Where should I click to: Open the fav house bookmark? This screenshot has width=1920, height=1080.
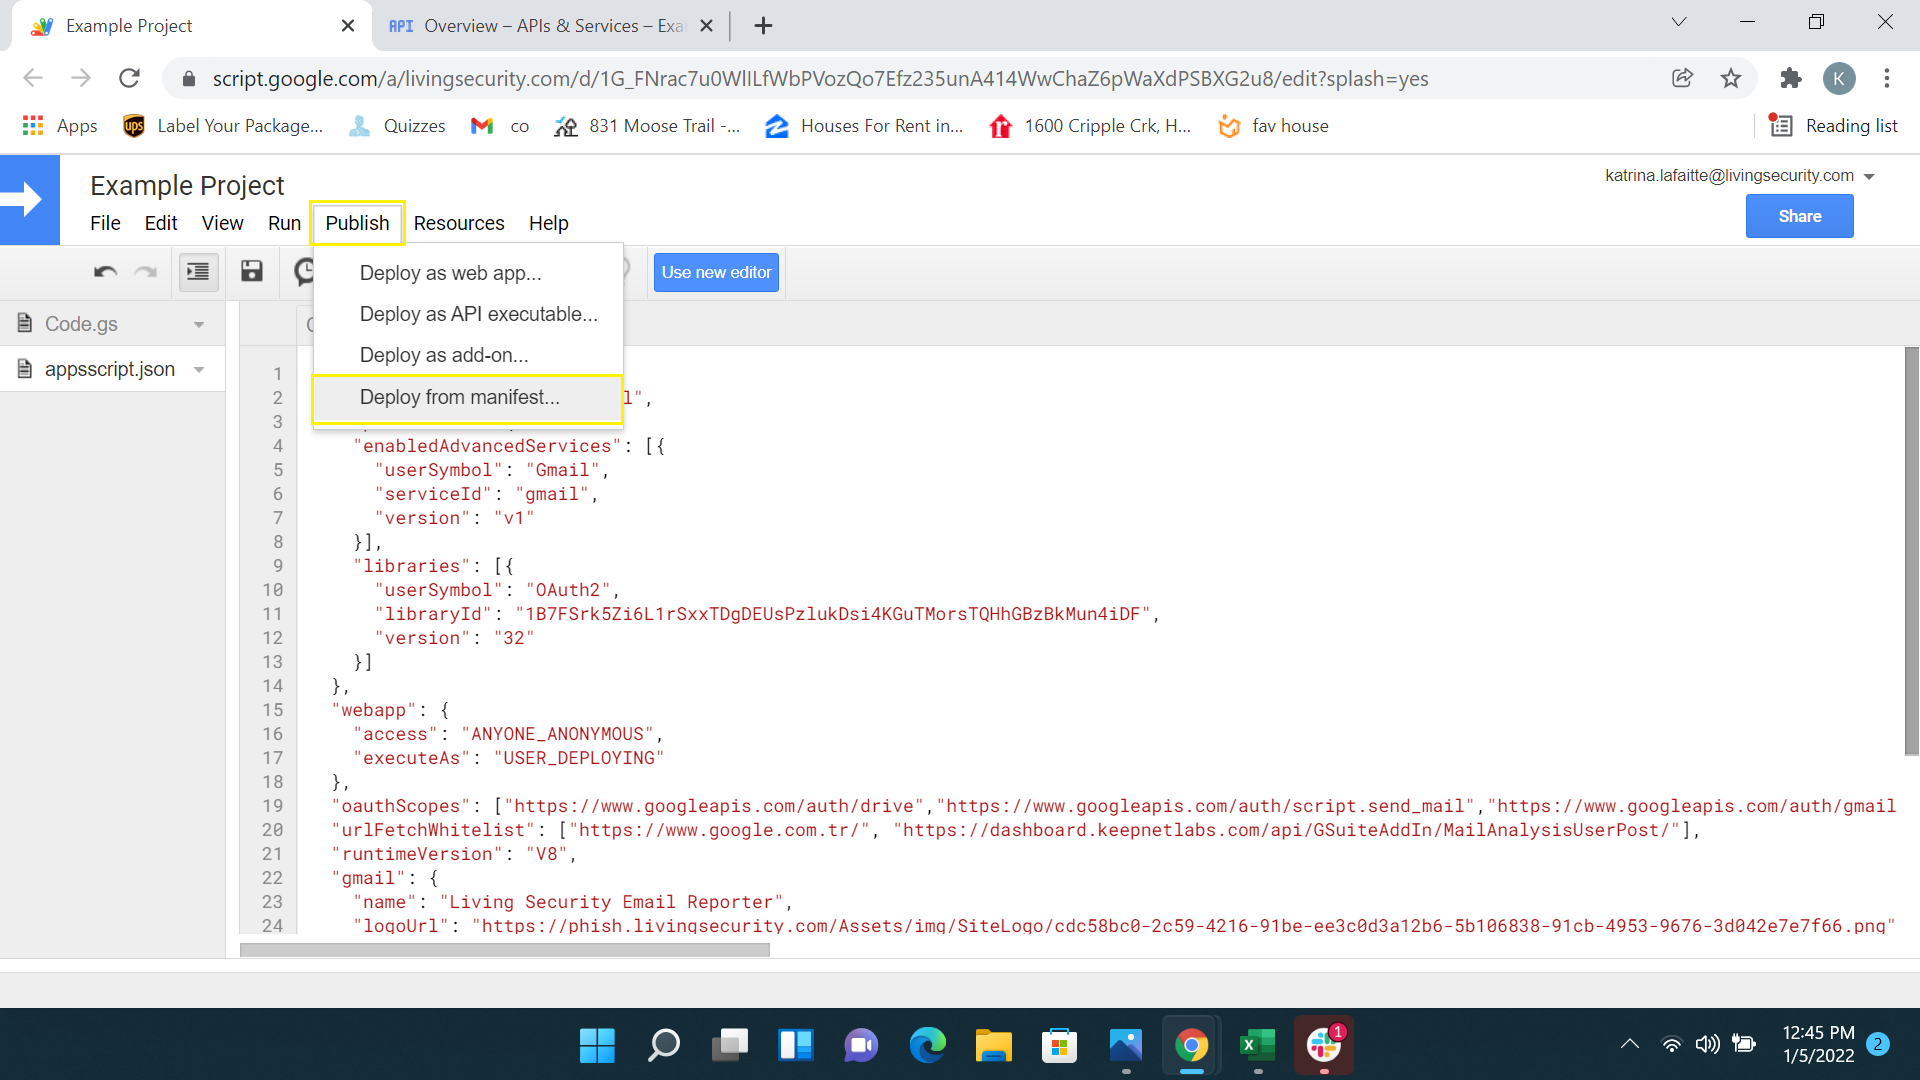tap(1273, 126)
